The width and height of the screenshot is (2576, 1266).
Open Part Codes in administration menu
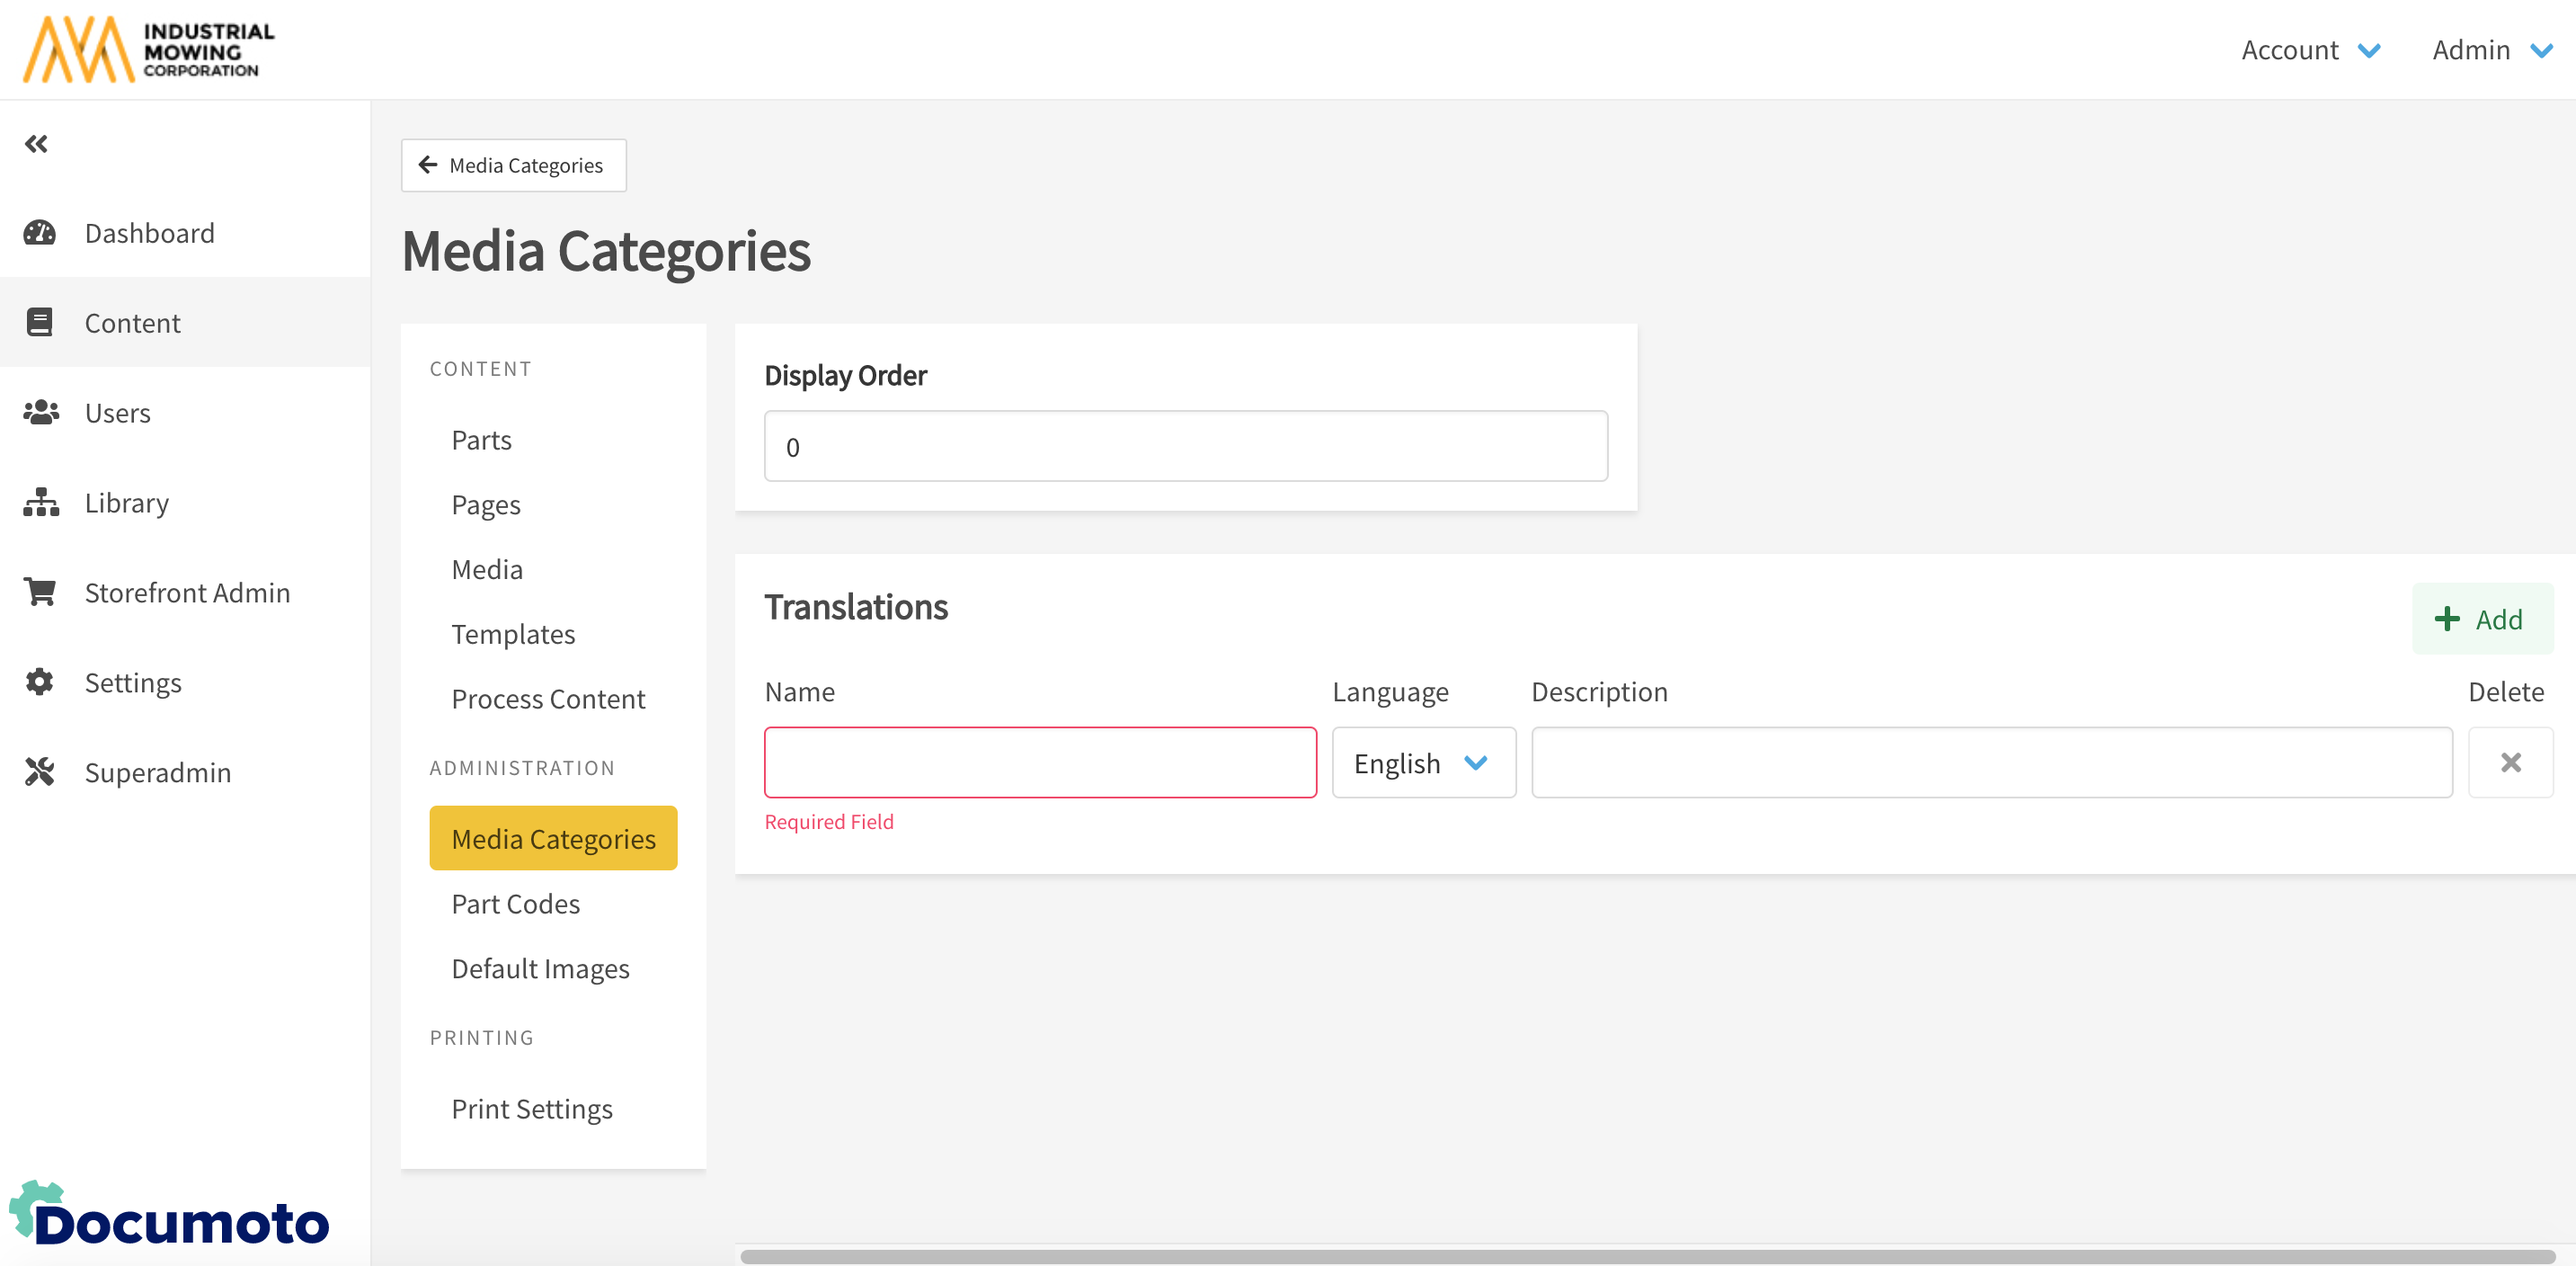click(515, 904)
